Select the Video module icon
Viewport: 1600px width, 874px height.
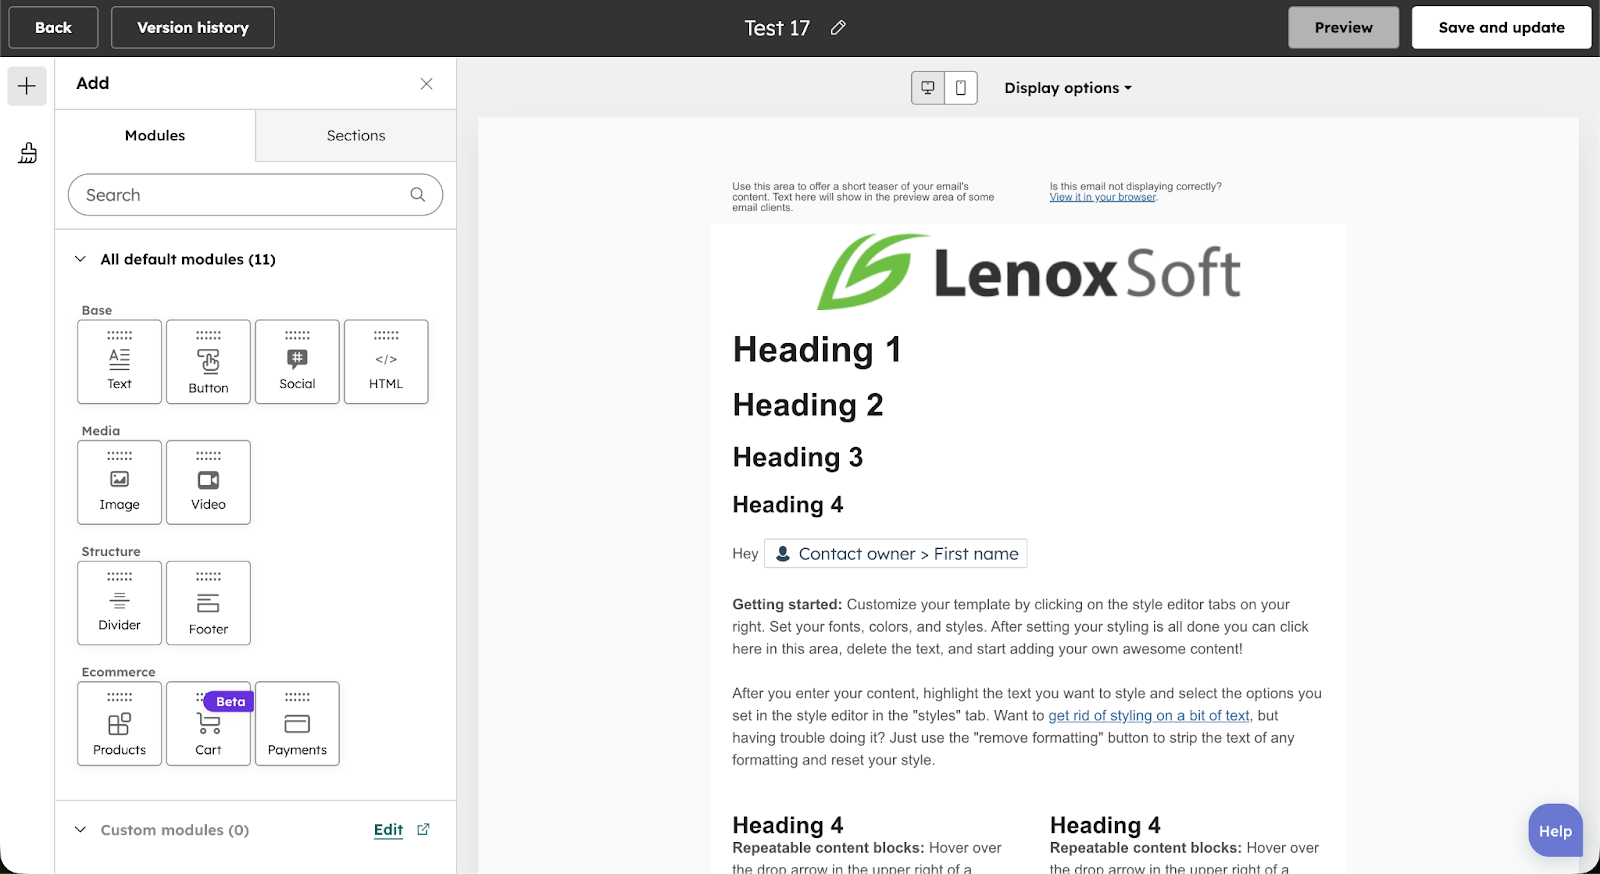point(208,482)
